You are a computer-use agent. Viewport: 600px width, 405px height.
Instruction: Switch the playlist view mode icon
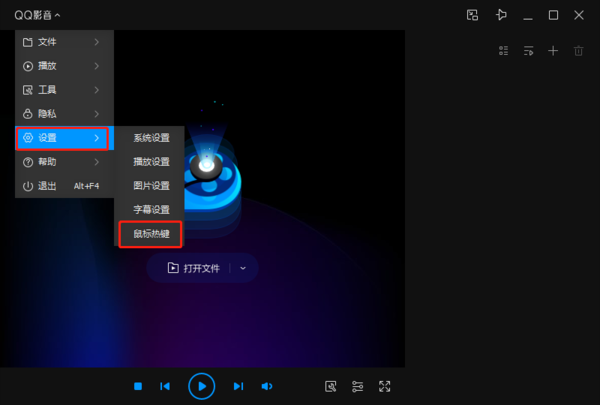point(504,51)
